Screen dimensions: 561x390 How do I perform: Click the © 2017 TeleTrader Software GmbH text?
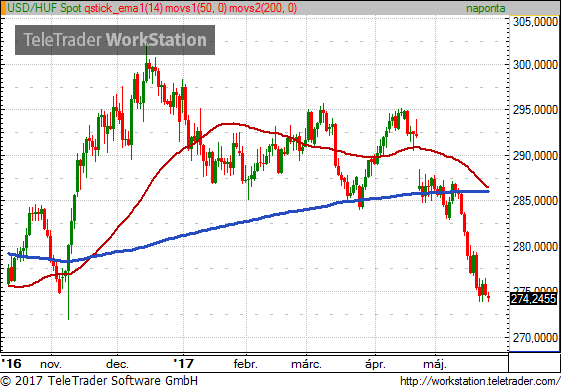coord(99,380)
